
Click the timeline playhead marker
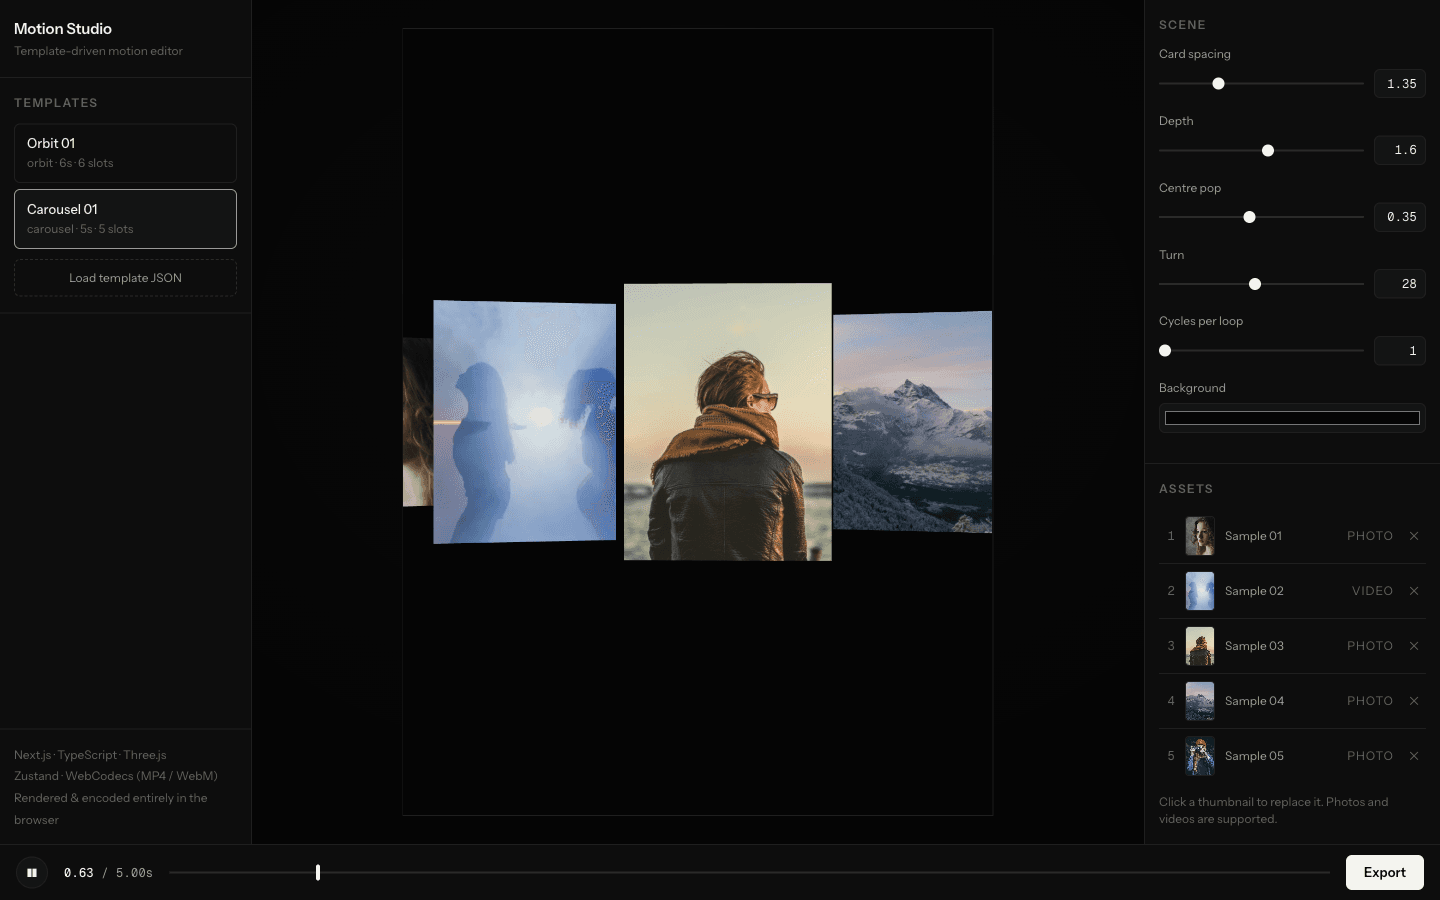tap(318, 873)
